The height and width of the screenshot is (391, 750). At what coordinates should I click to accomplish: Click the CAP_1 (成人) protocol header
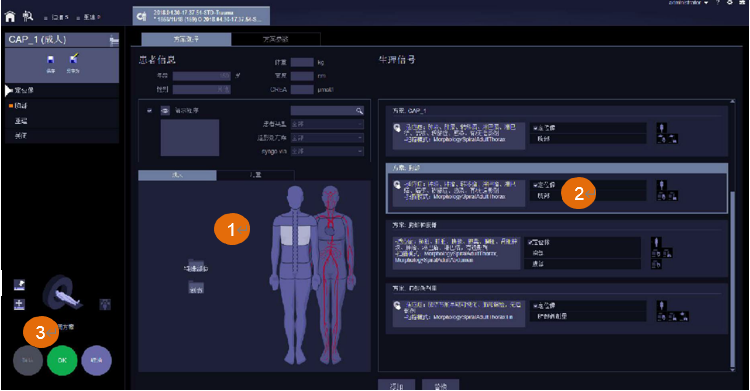tap(62, 40)
